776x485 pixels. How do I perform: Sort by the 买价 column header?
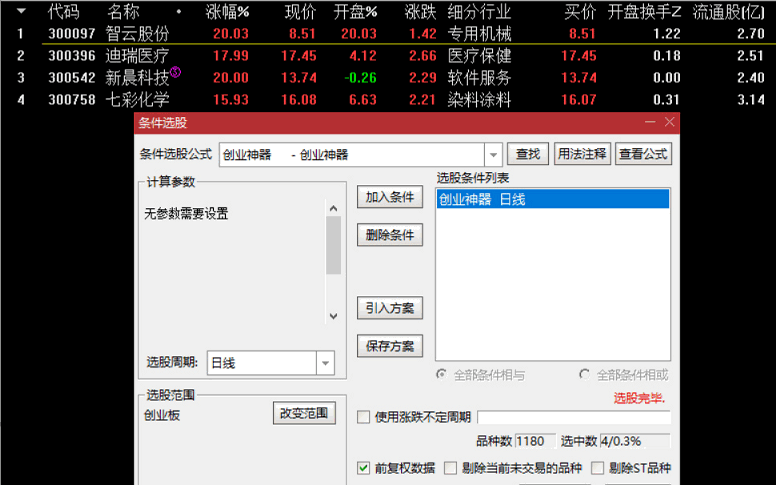tap(580, 11)
